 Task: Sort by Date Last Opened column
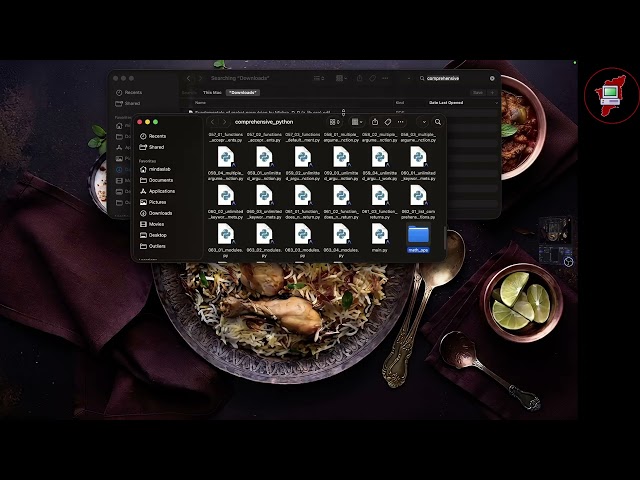tap(446, 103)
